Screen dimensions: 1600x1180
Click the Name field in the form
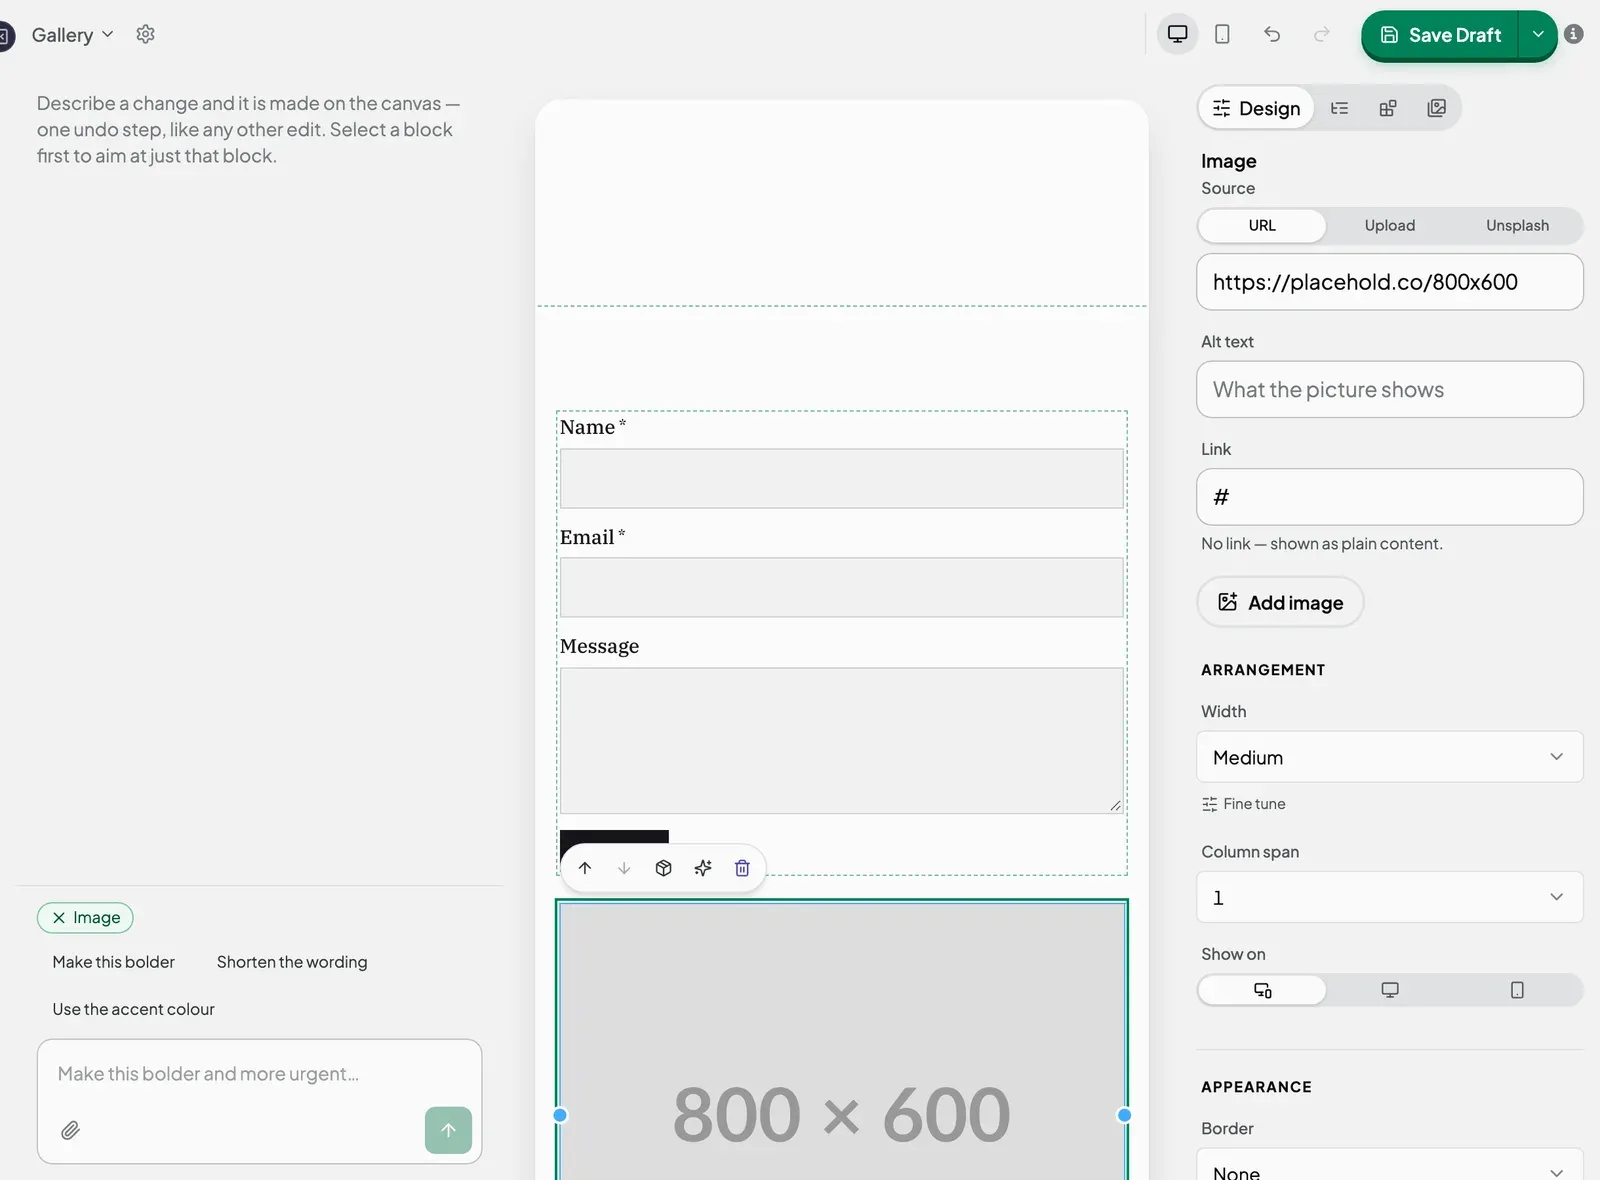tap(842, 478)
